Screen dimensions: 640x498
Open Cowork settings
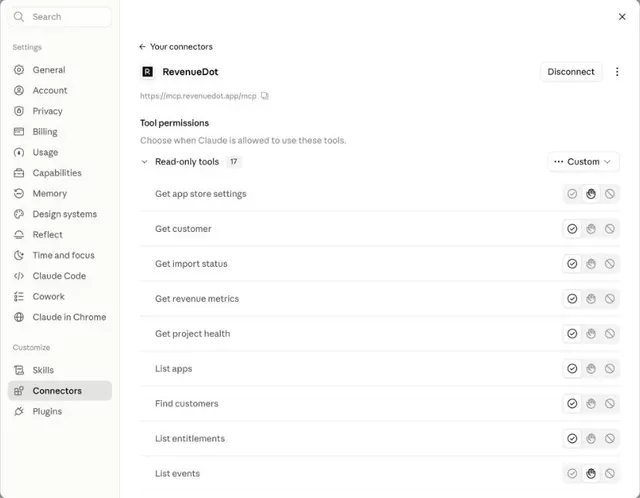pyautogui.click(x=60, y=296)
